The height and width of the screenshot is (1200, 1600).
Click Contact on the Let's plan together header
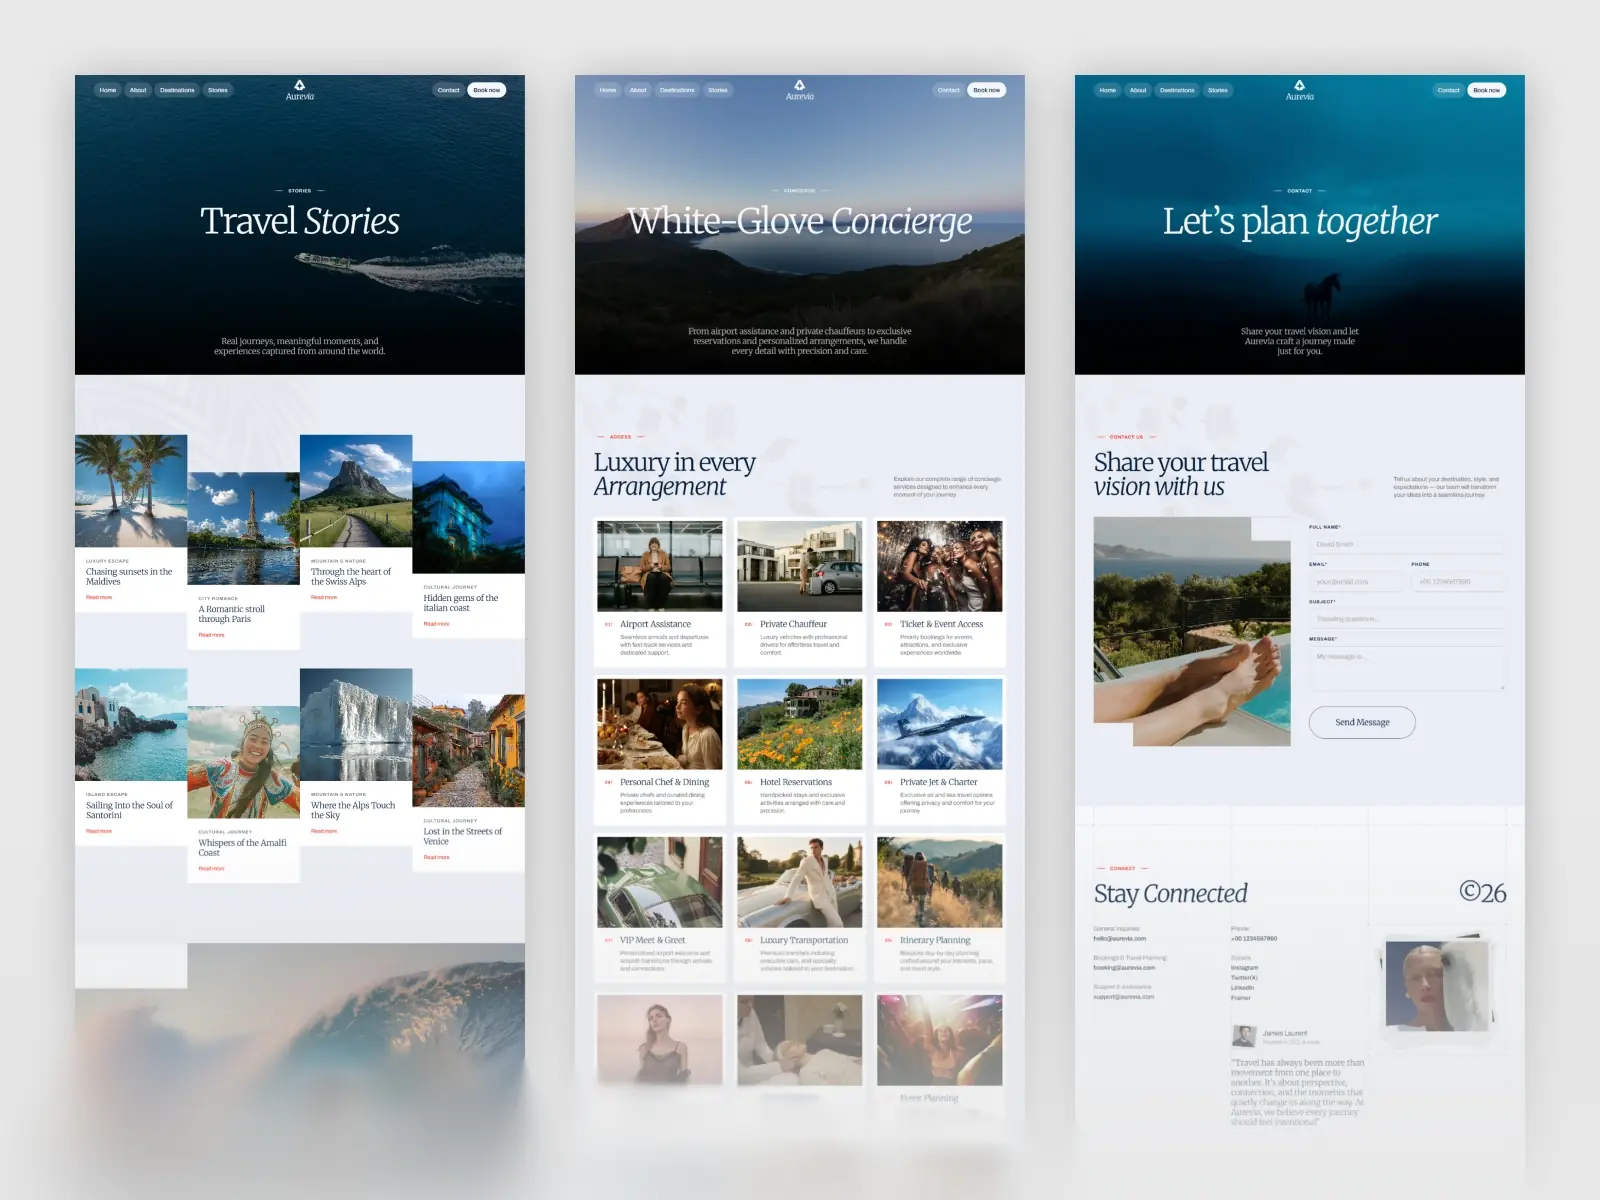[1449, 90]
